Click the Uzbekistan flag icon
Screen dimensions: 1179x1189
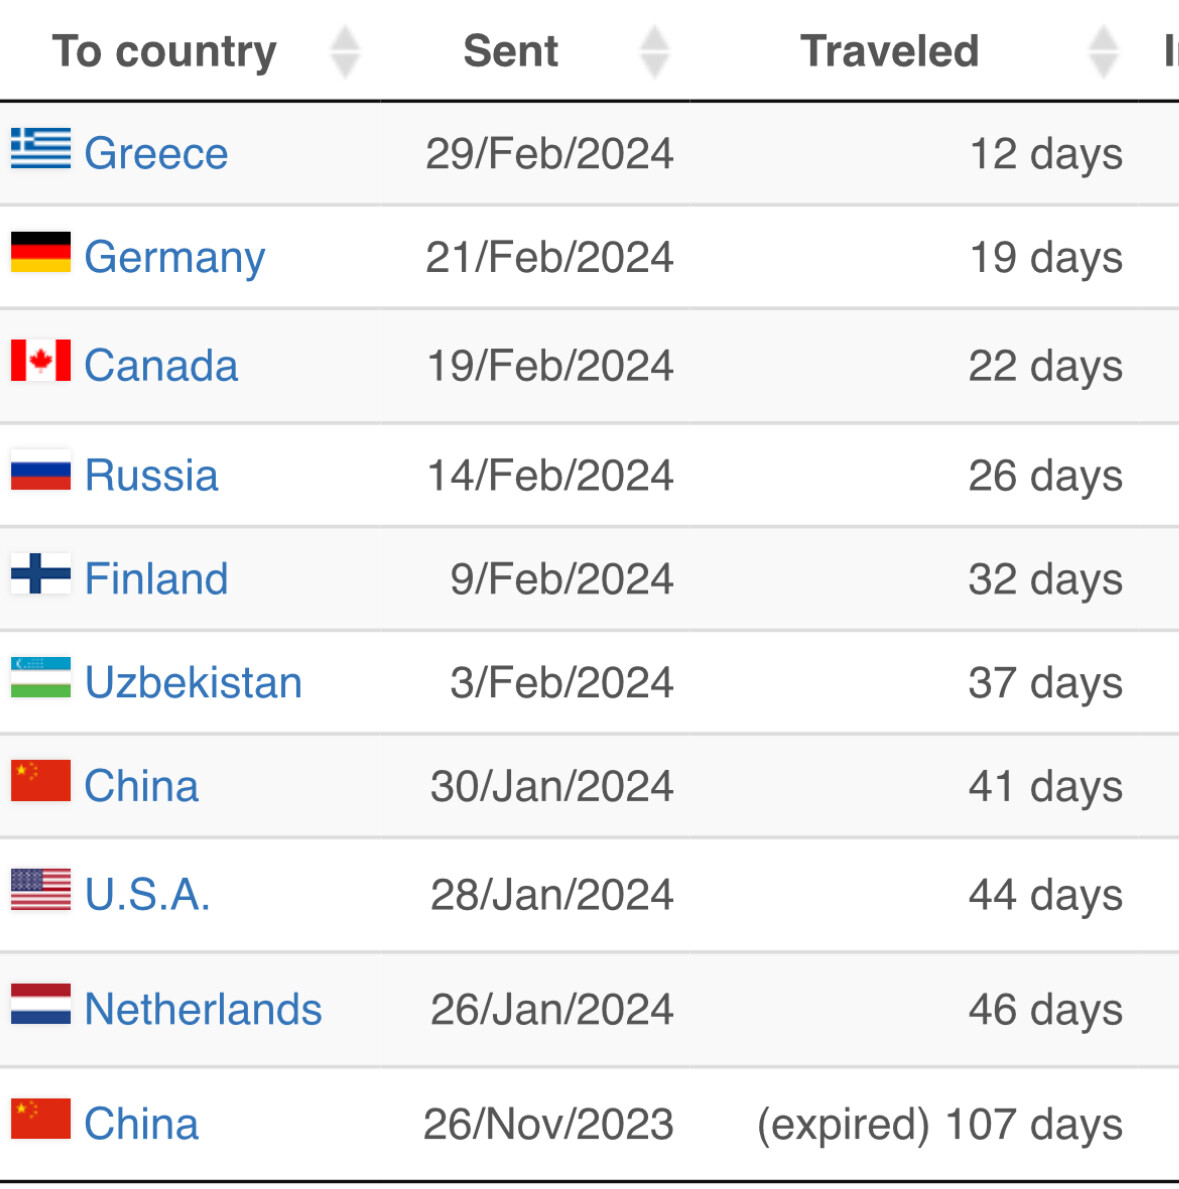[x=41, y=678]
